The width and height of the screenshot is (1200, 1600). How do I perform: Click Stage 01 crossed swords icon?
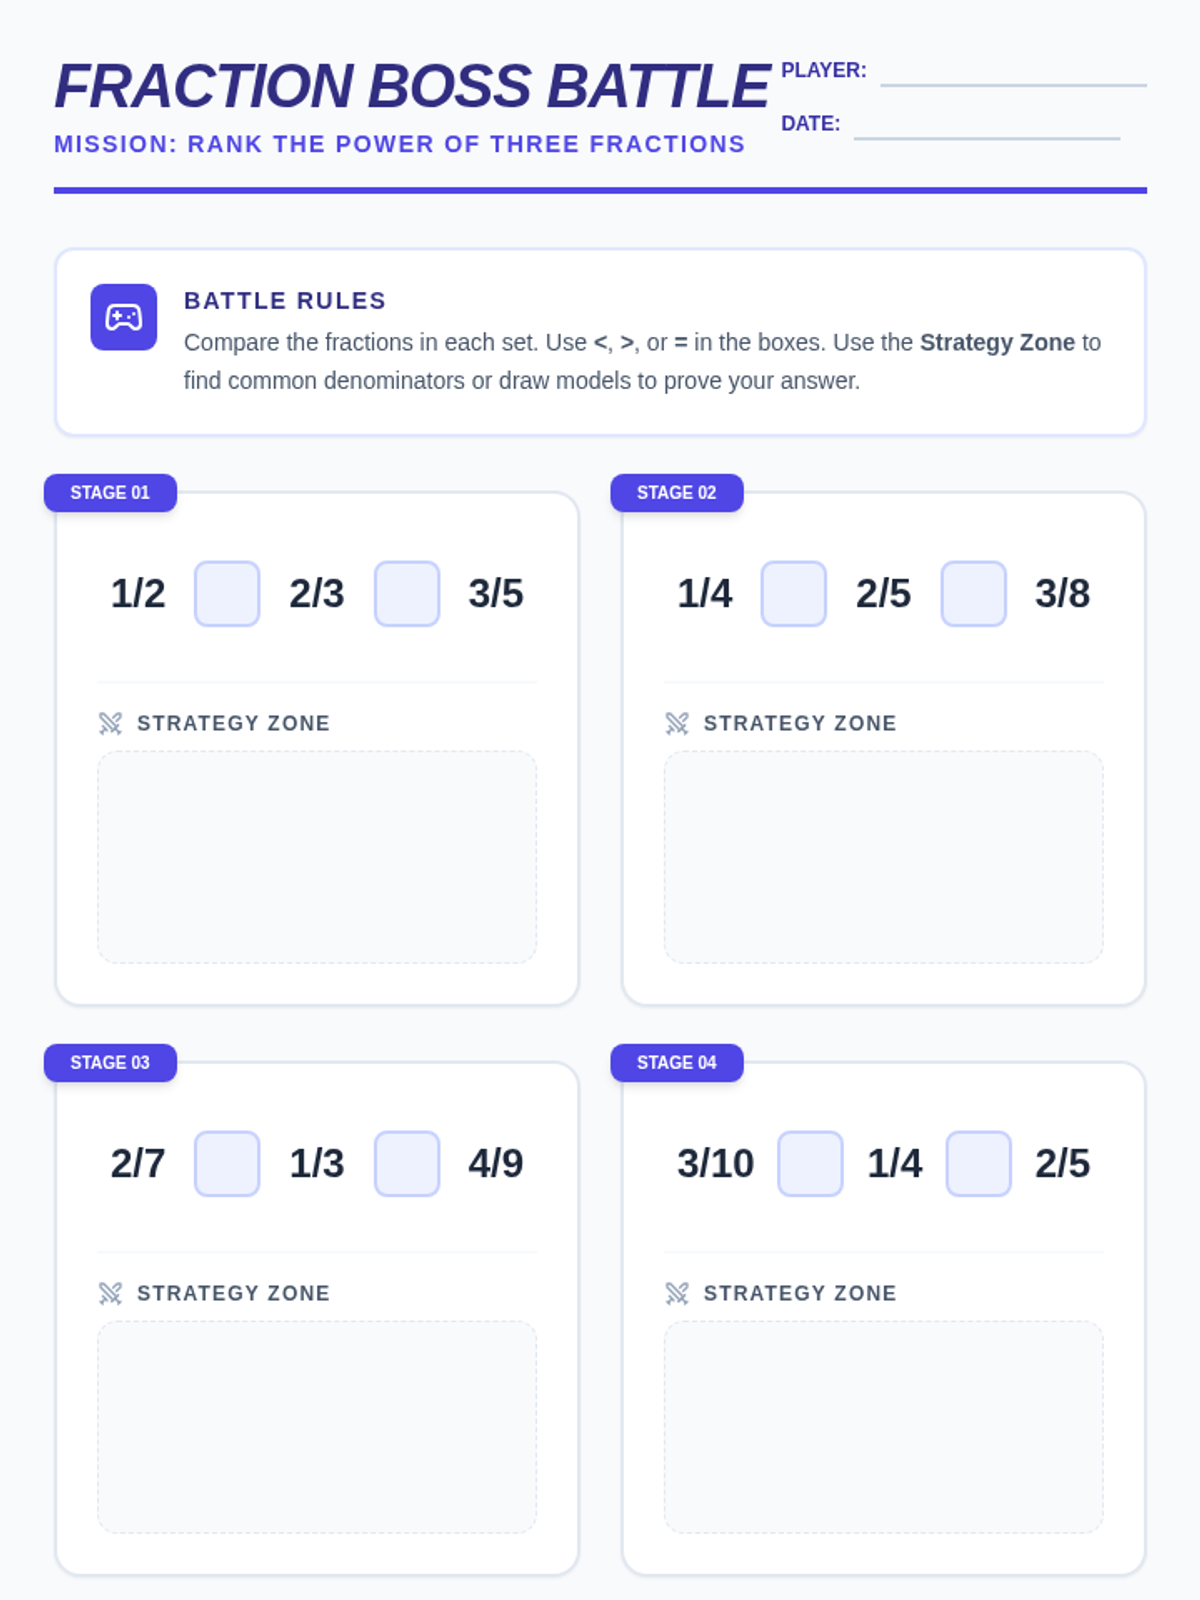110,723
